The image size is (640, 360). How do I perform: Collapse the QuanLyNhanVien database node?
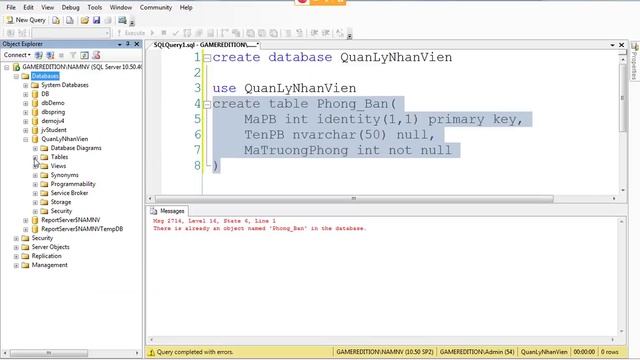26,139
